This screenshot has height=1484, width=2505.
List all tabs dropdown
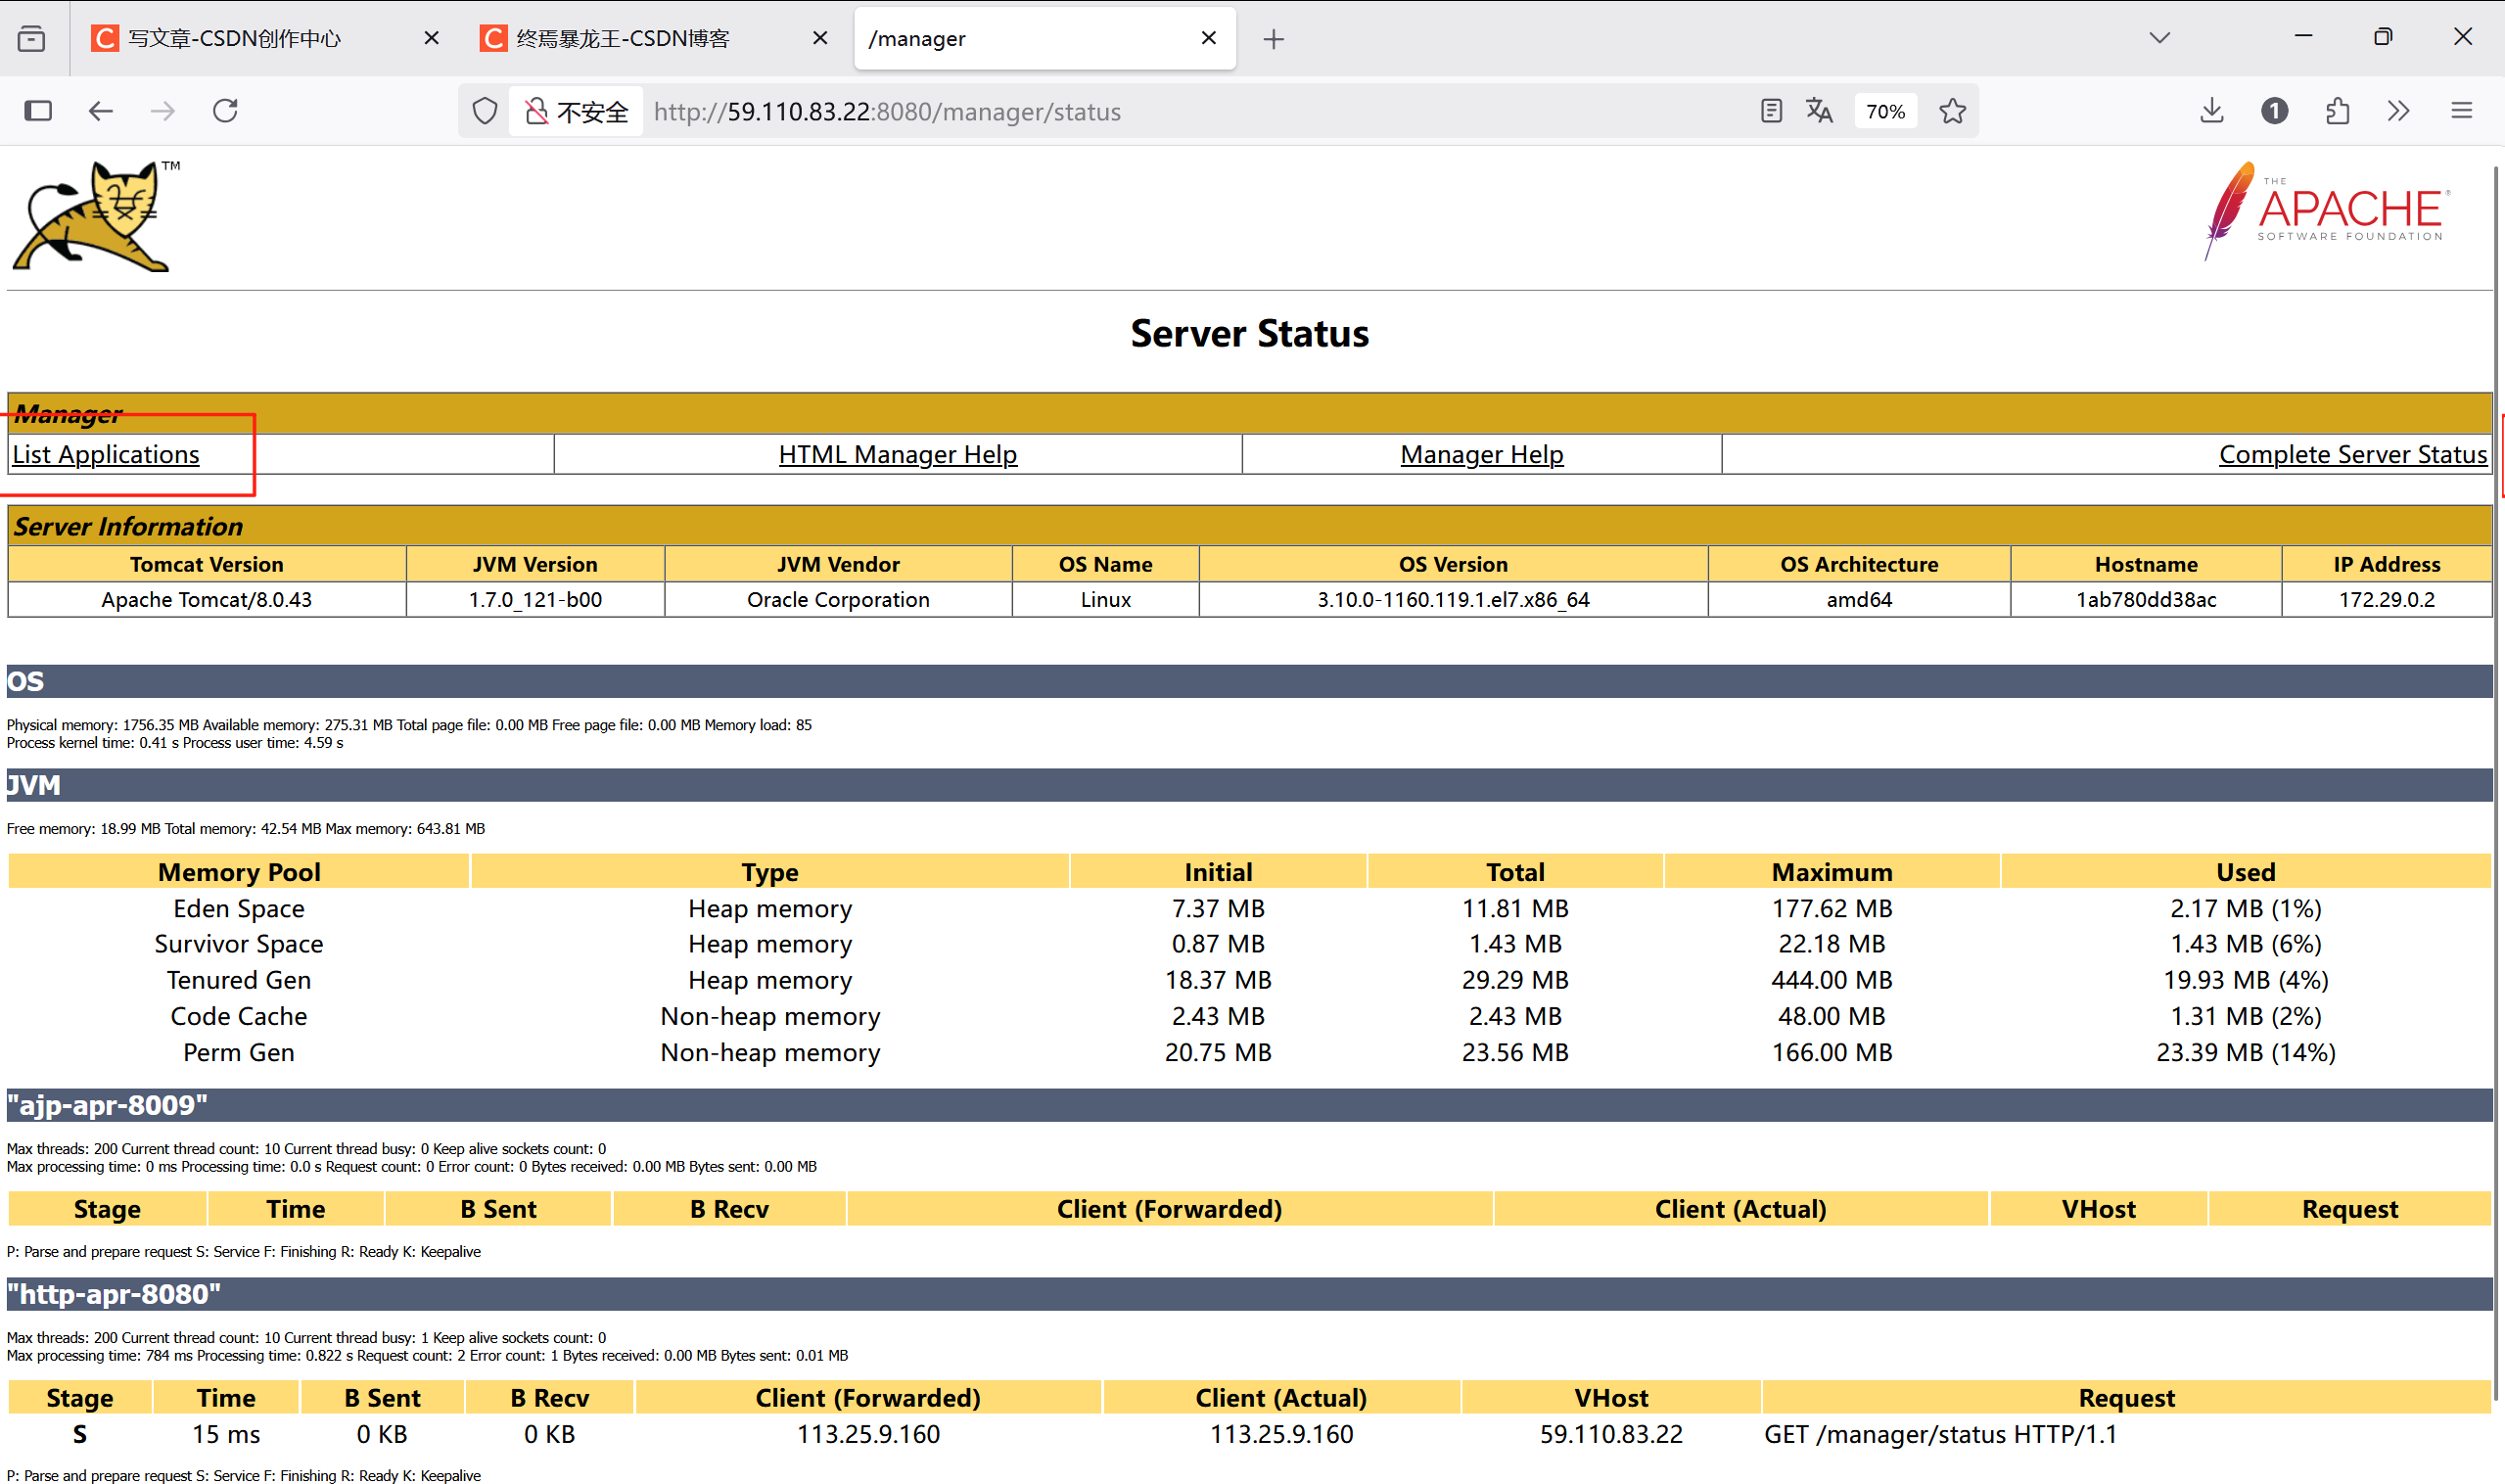2159,38
